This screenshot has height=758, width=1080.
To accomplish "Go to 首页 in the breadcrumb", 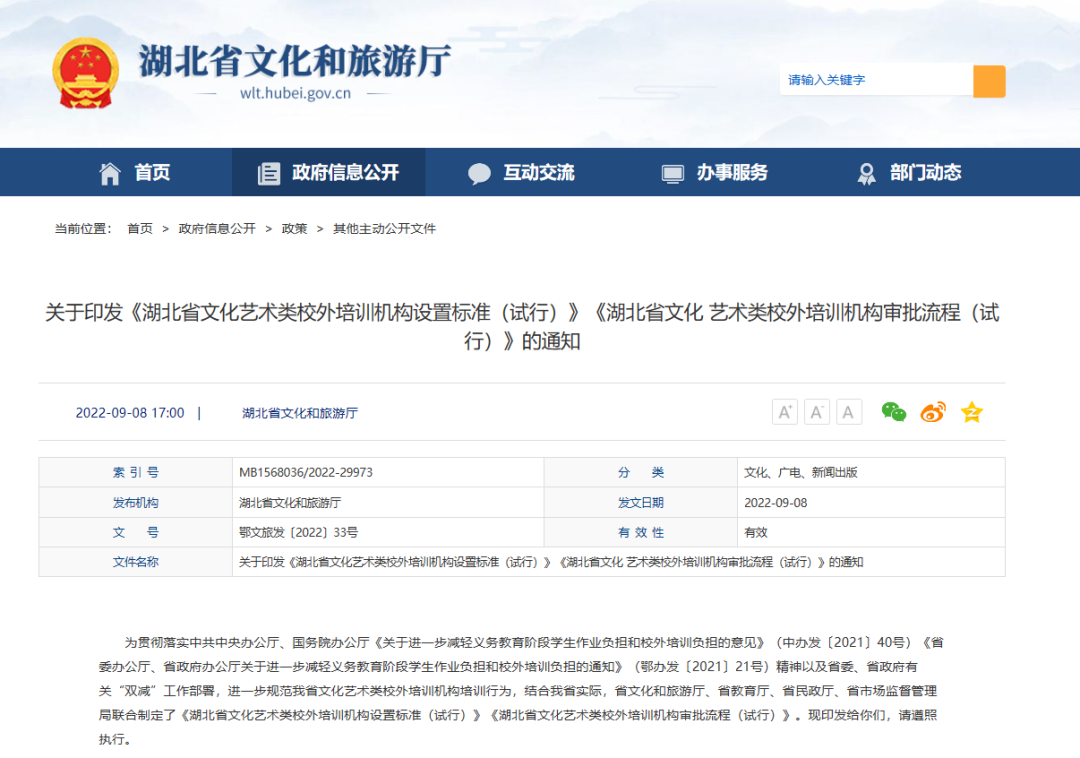I will [x=140, y=228].
